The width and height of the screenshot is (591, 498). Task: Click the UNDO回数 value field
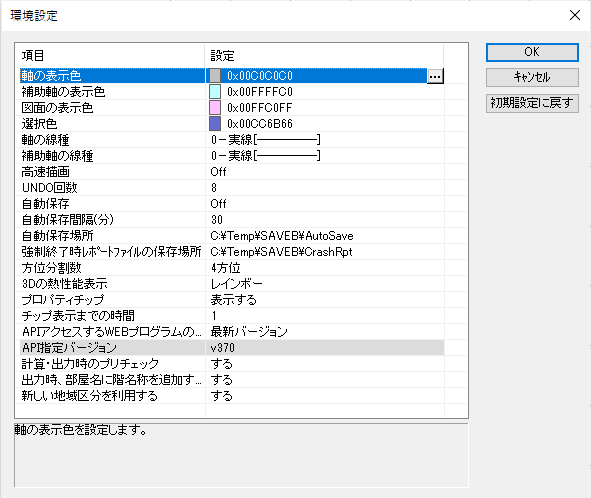pyautogui.click(x=325, y=188)
